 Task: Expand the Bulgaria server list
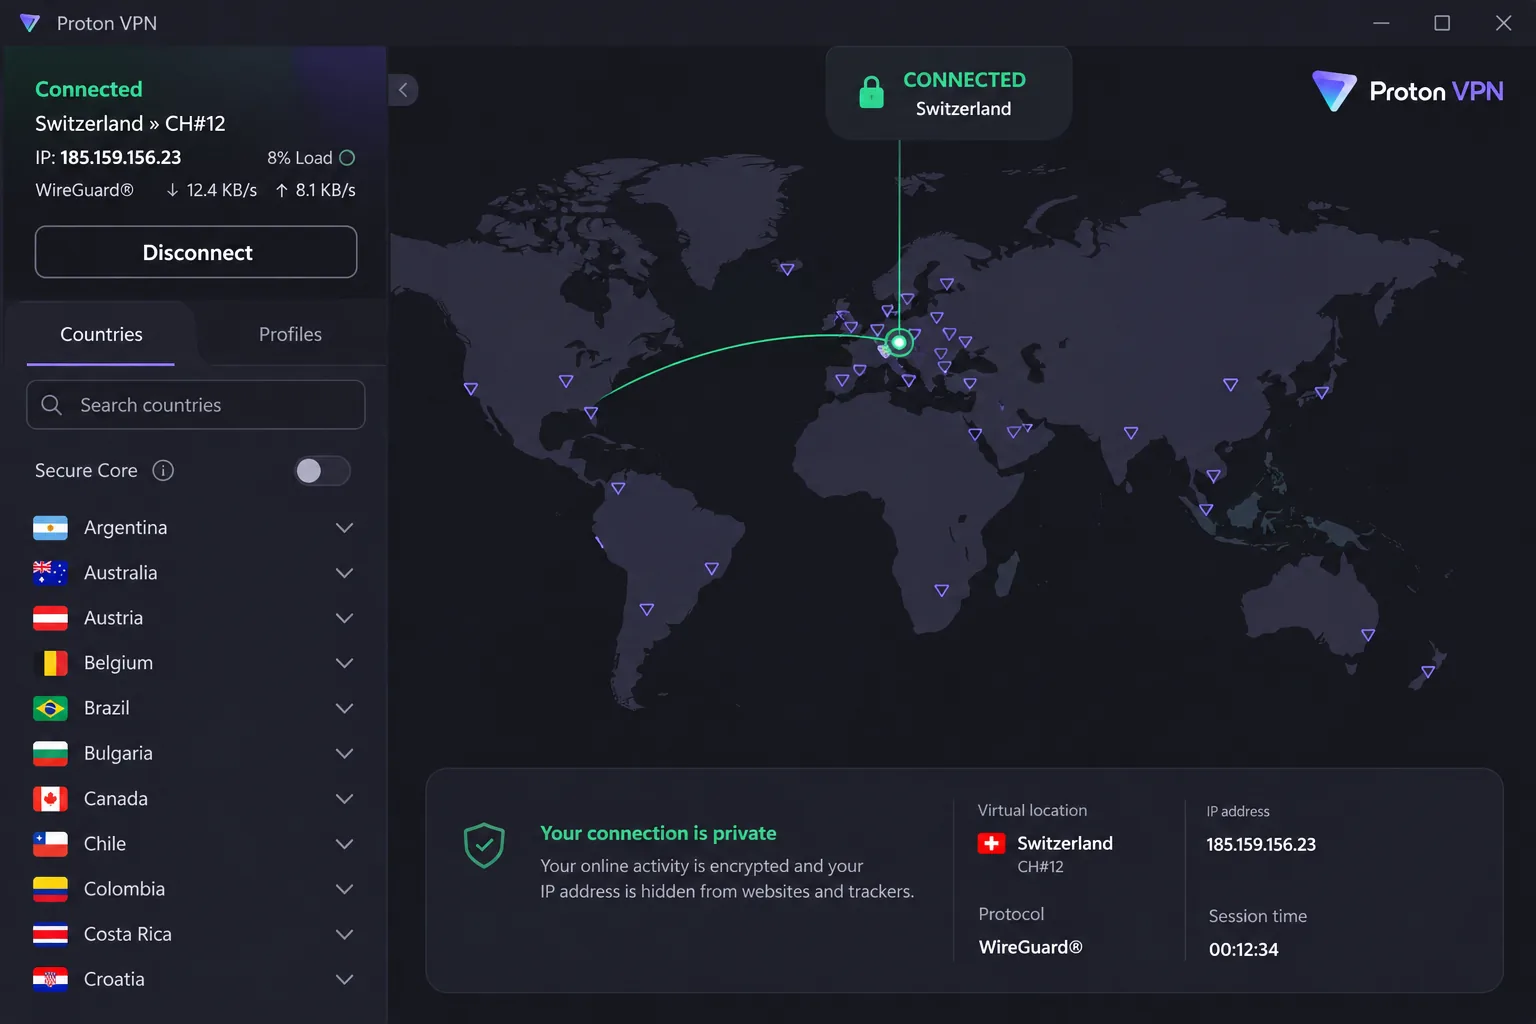(x=344, y=753)
